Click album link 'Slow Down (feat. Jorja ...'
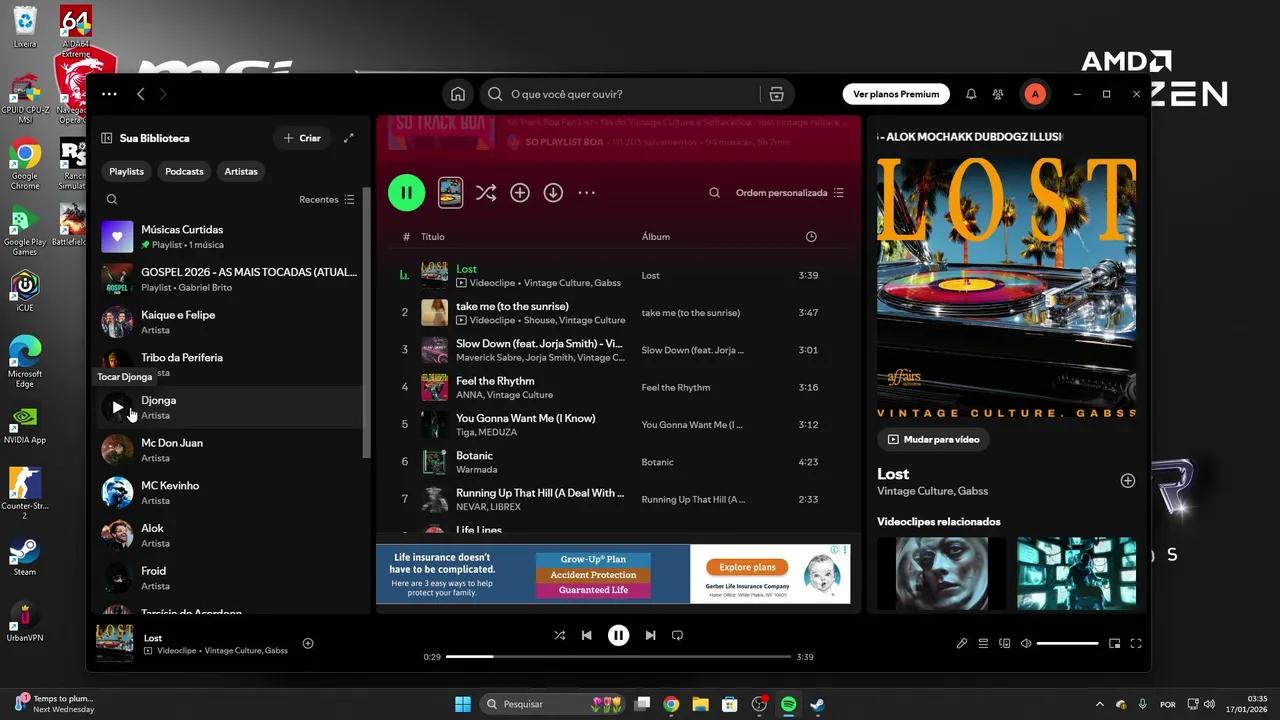This screenshot has width=1280, height=720. 692,350
